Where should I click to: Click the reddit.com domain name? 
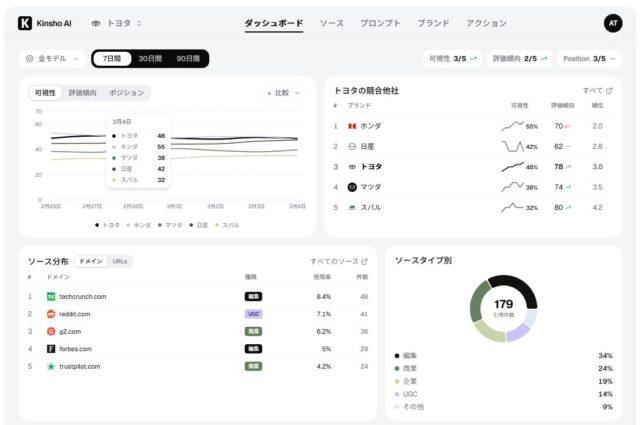[75, 314]
